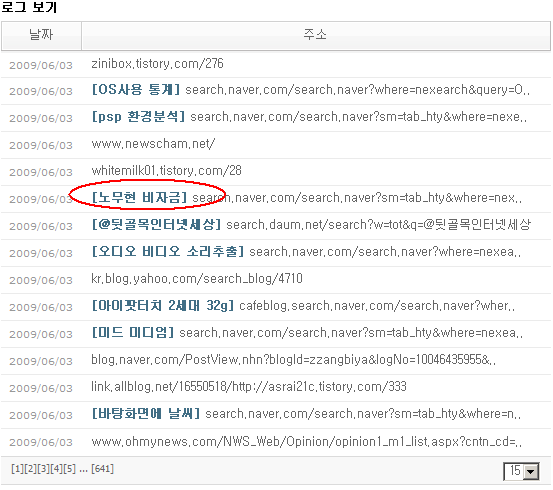Open the [@뒷골목인터넷세상] daum search link
553x490 pixels.
156,225
